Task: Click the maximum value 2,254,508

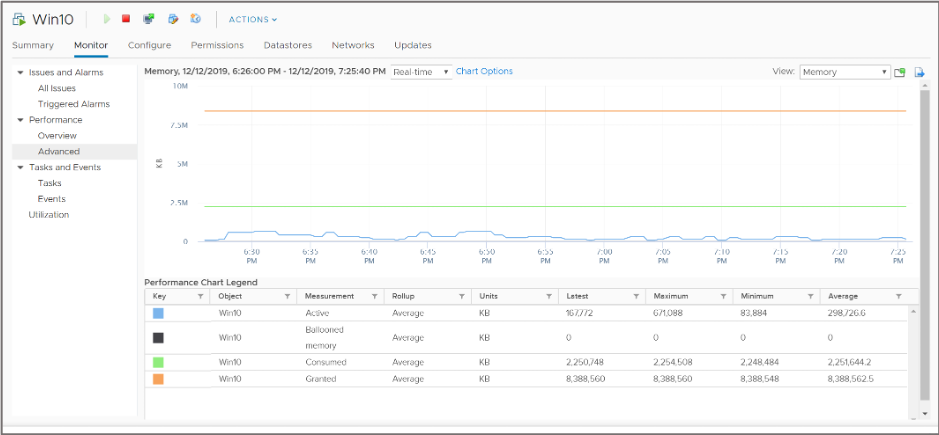Action: (672, 362)
